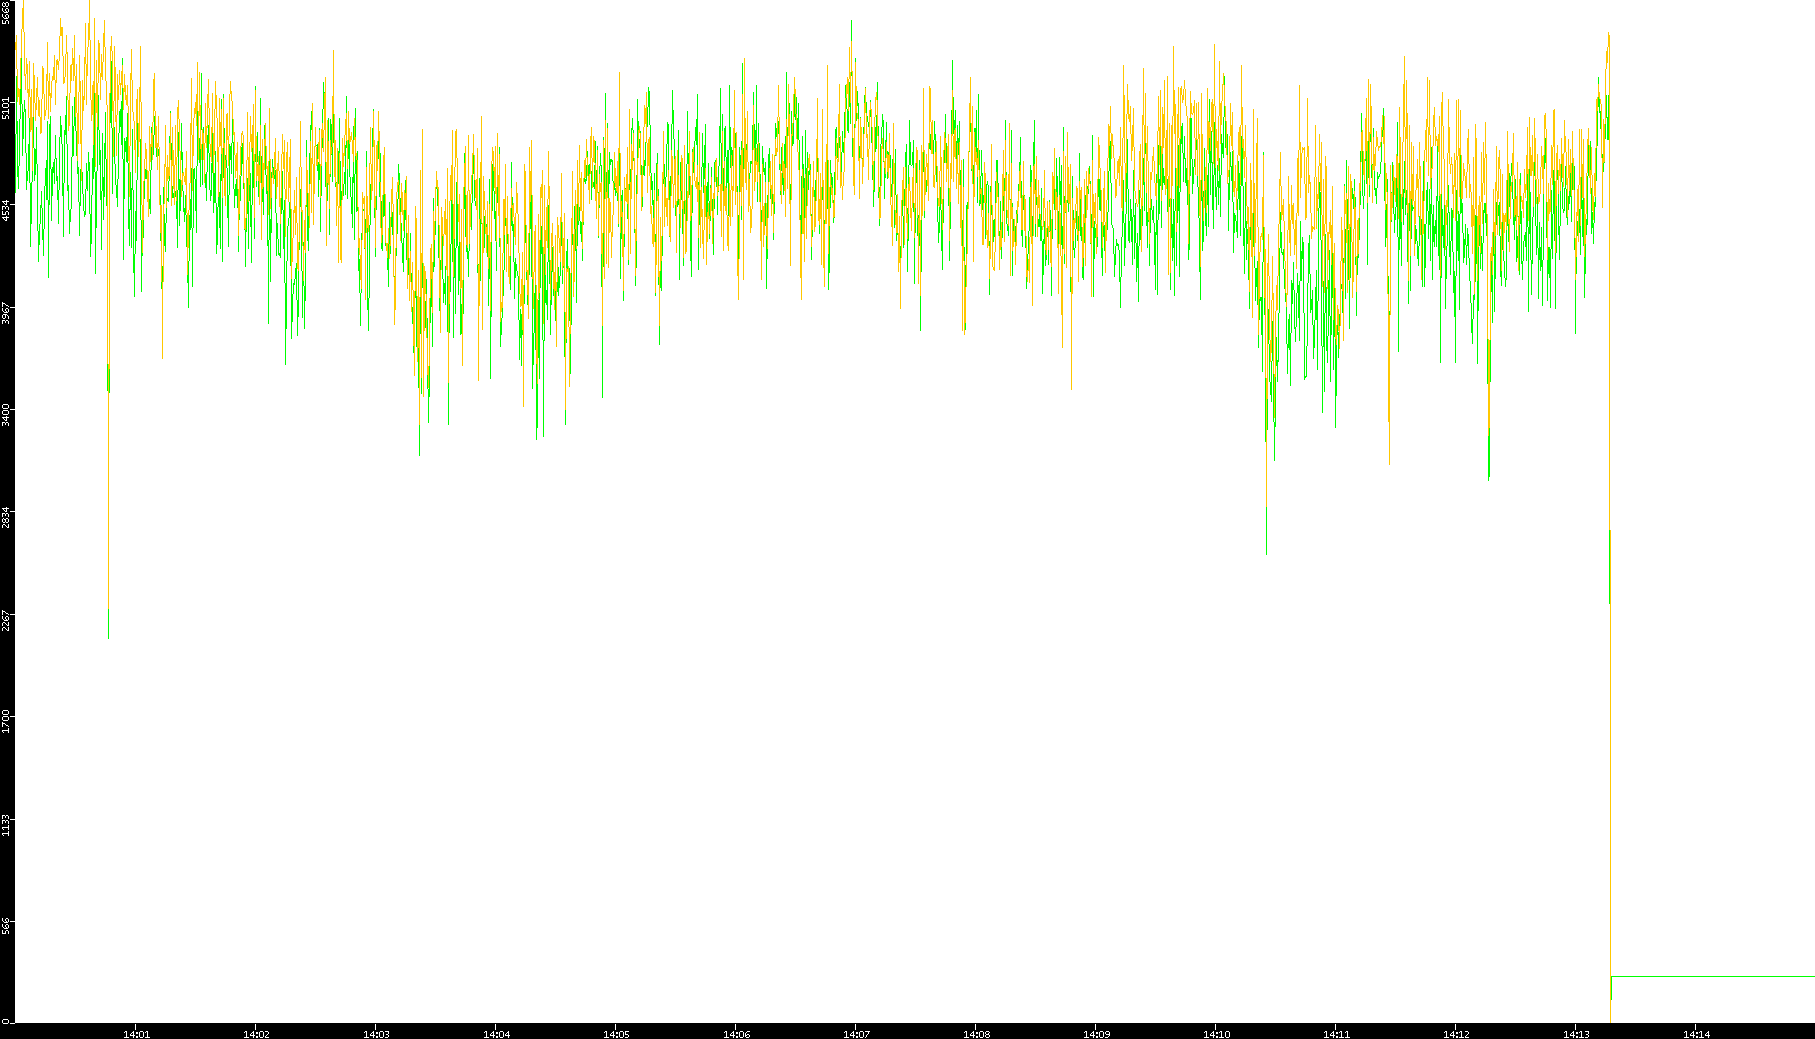Viewport: 1815px width, 1039px height.
Task: Click the 14:01 time axis label
Action: point(136,1034)
